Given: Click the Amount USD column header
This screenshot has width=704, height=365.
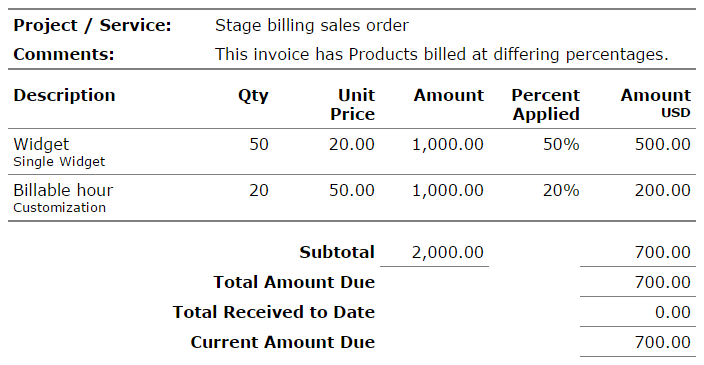Looking at the screenshot, I should [656, 103].
